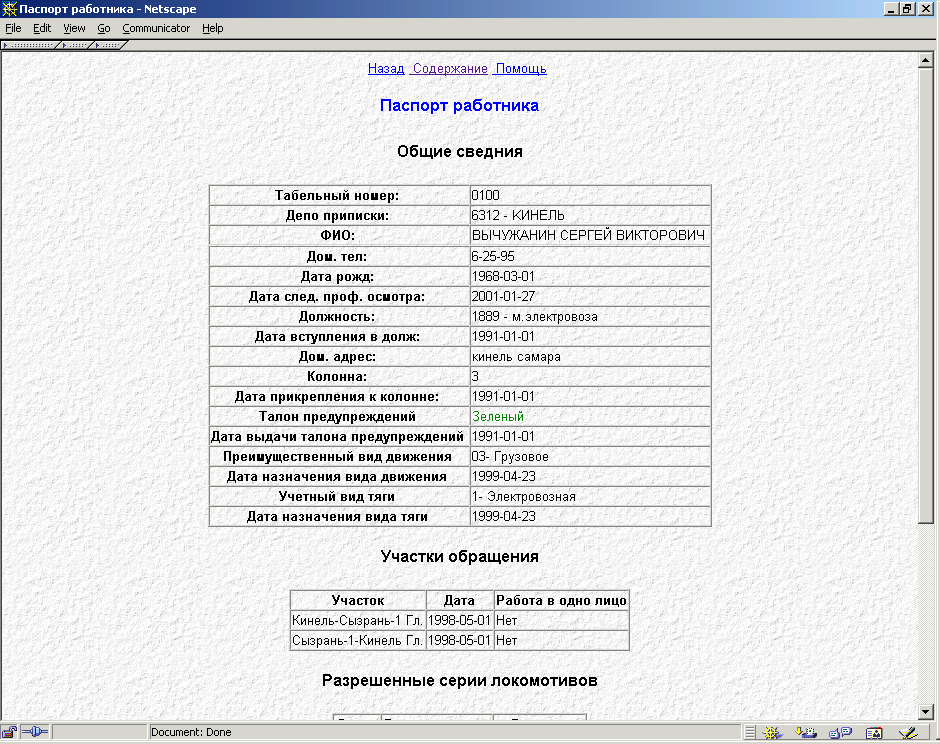This screenshot has width=940, height=744.
Task: Select the Табельный номер value 0100
Action: [x=486, y=195]
